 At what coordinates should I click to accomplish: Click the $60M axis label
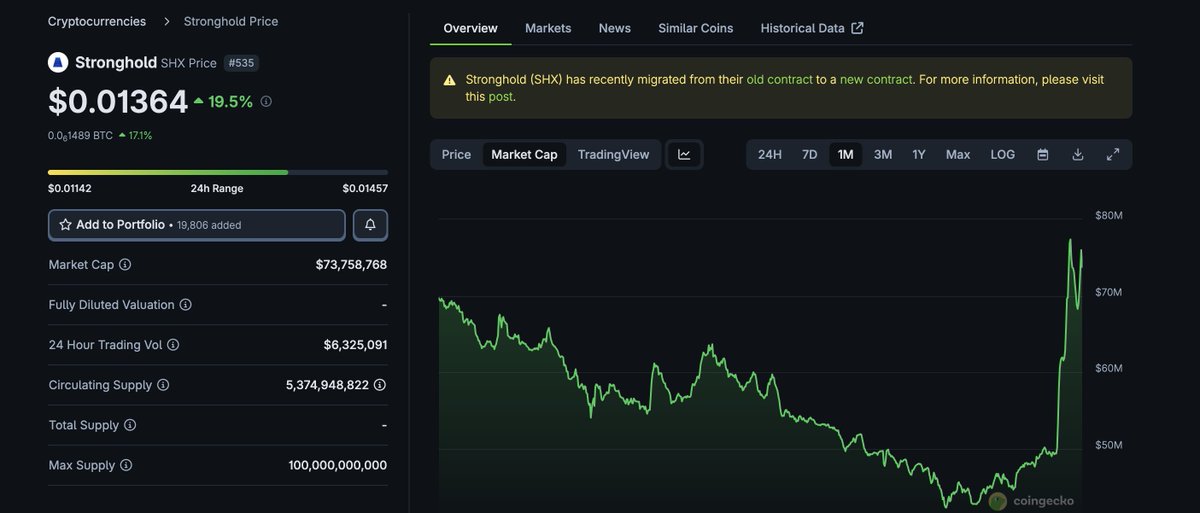(1109, 368)
